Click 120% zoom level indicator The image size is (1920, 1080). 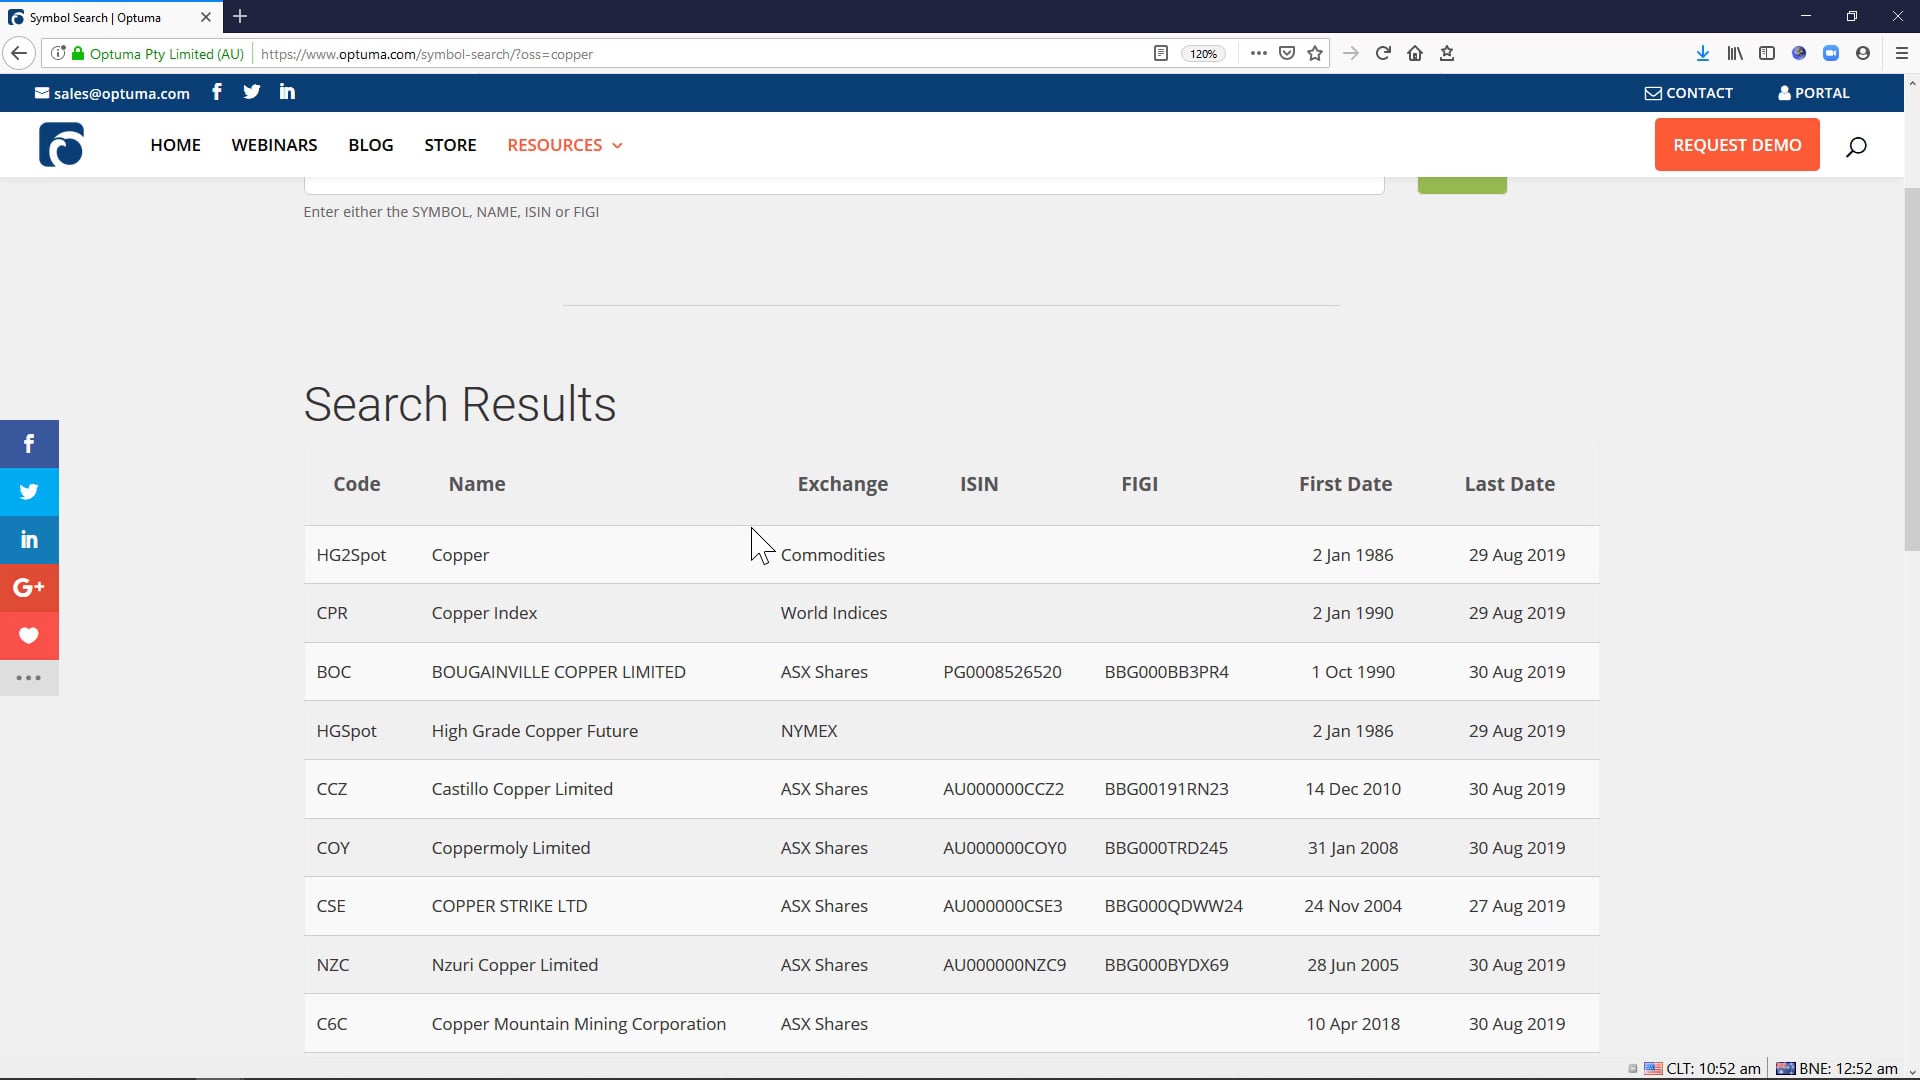(x=1203, y=54)
